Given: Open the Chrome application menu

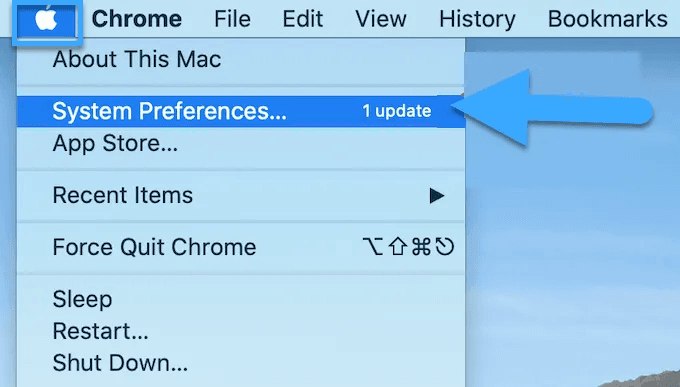Looking at the screenshot, I should [137, 19].
